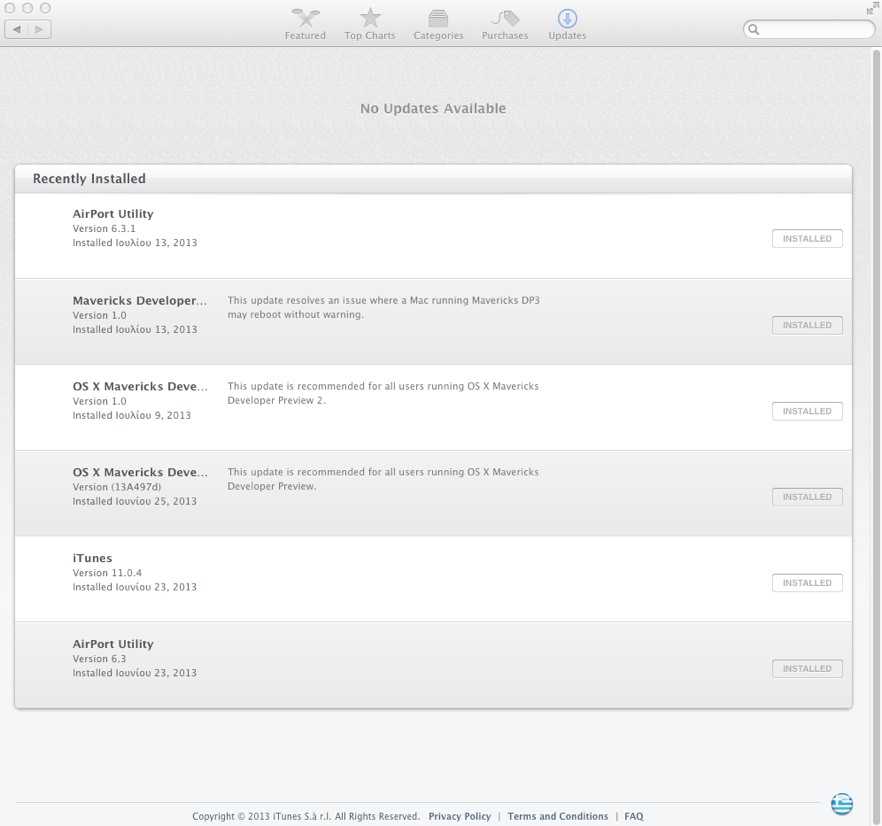Click Installed button for iTunes 11.0.4
Screen dimensions: 882x826
(x=807, y=583)
